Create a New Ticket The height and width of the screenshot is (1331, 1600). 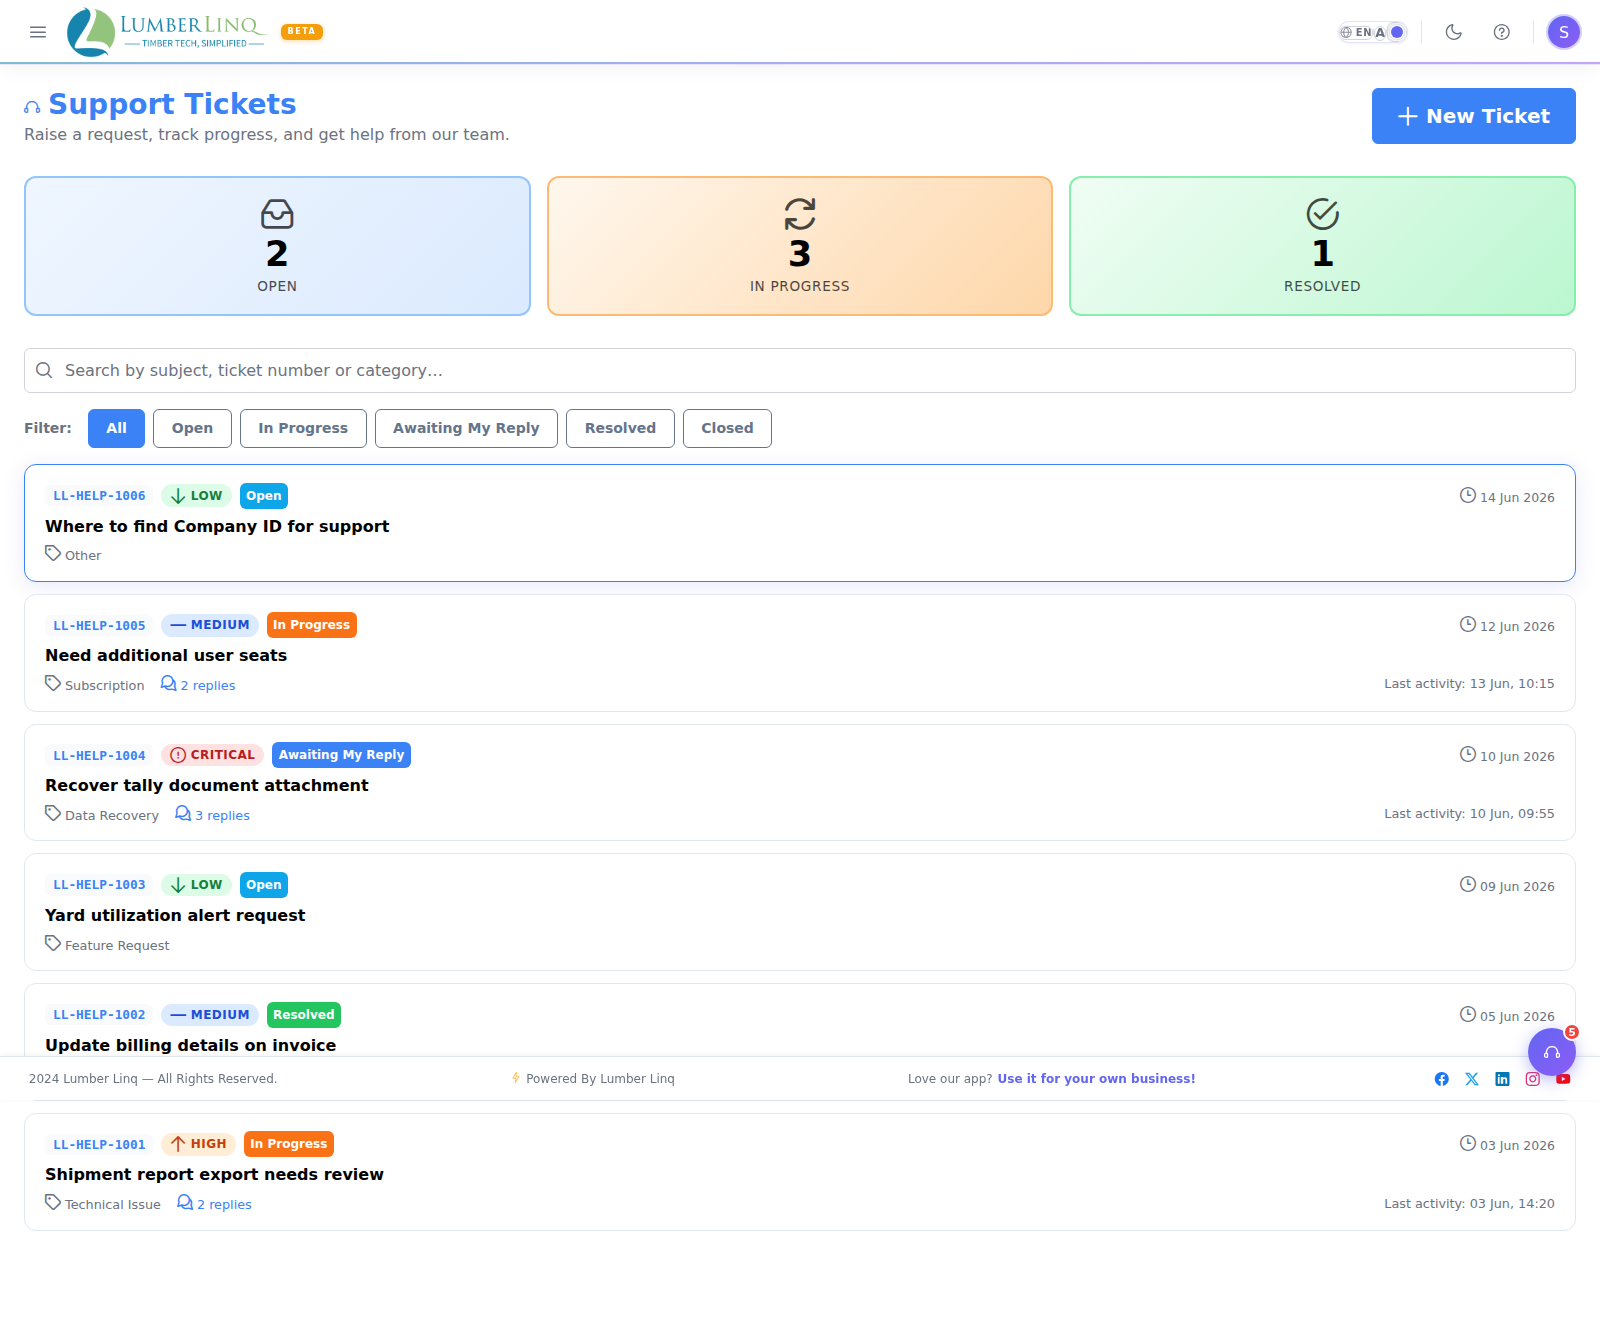1474,116
